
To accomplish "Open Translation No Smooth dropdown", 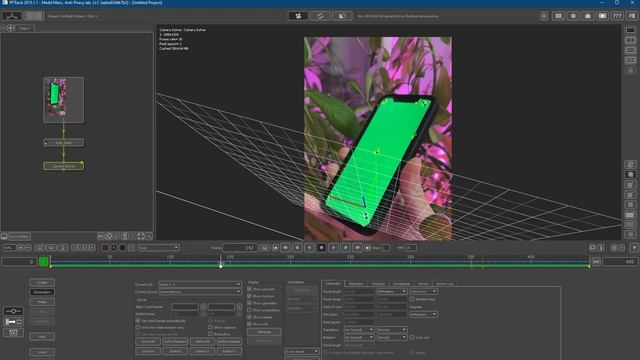I will 359,330.
